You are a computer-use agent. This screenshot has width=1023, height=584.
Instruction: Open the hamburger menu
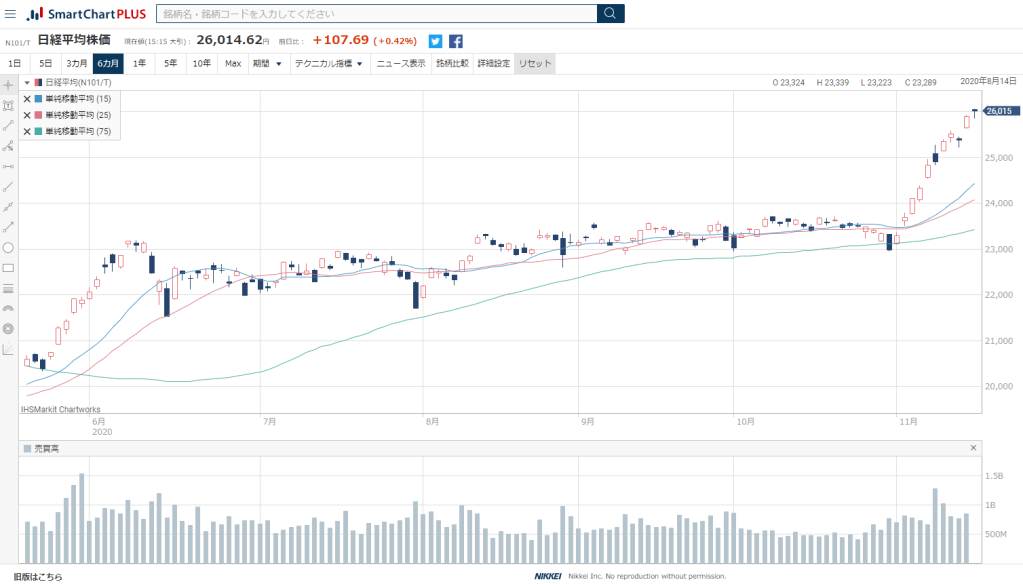tap(10, 14)
